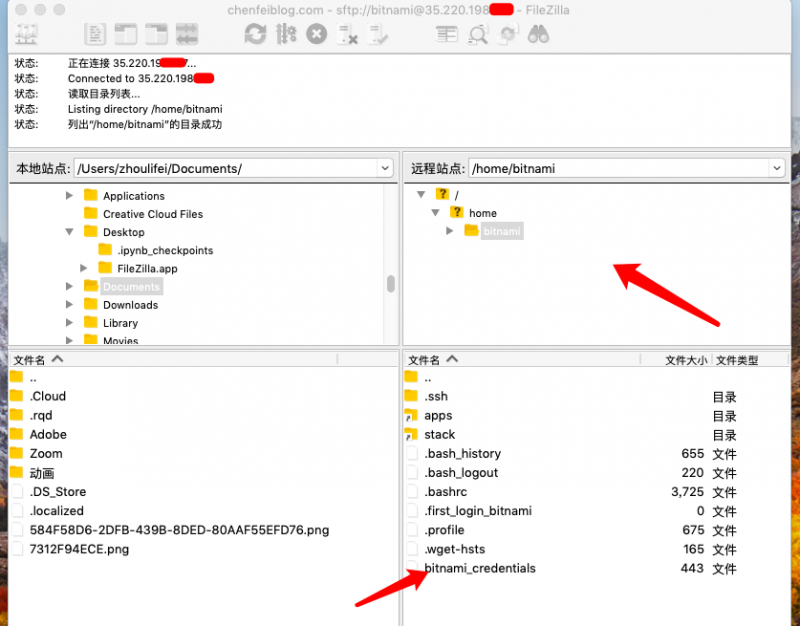Sort remote files by the 文件类型 column
The image size is (800, 626).
click(x=751, y=360)
